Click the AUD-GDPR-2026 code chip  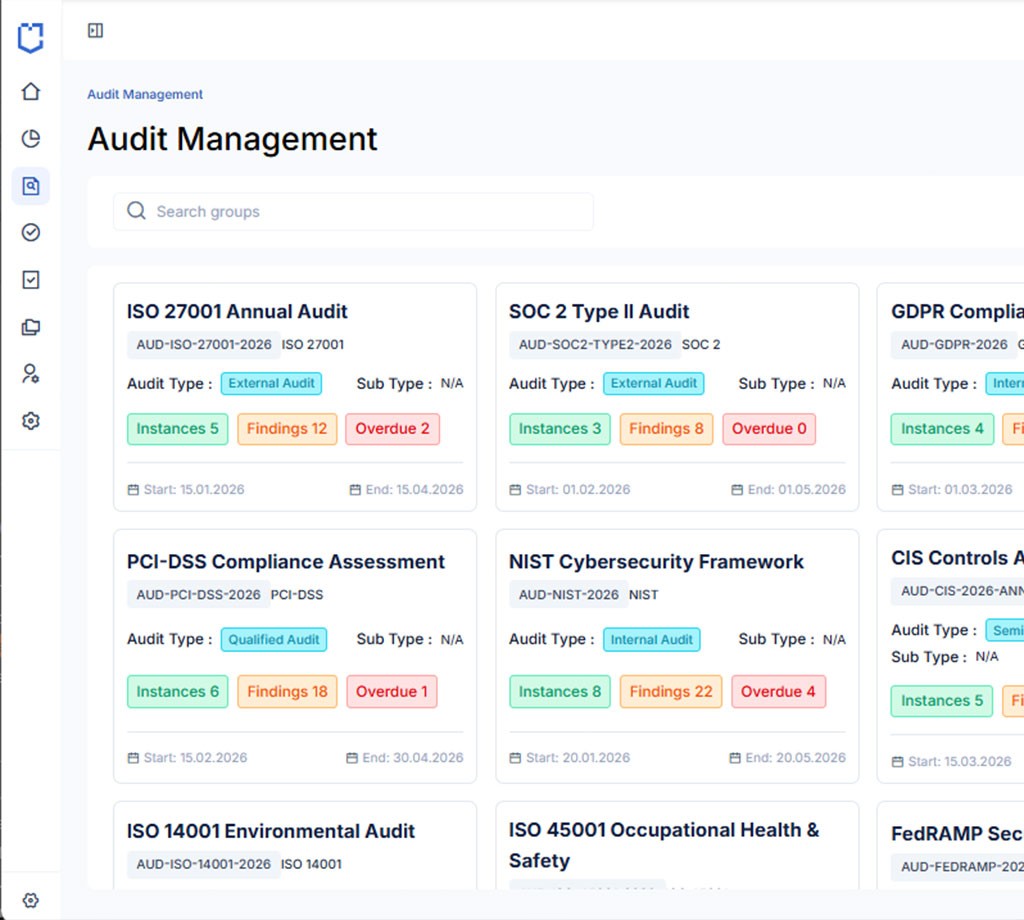(954, 345)
